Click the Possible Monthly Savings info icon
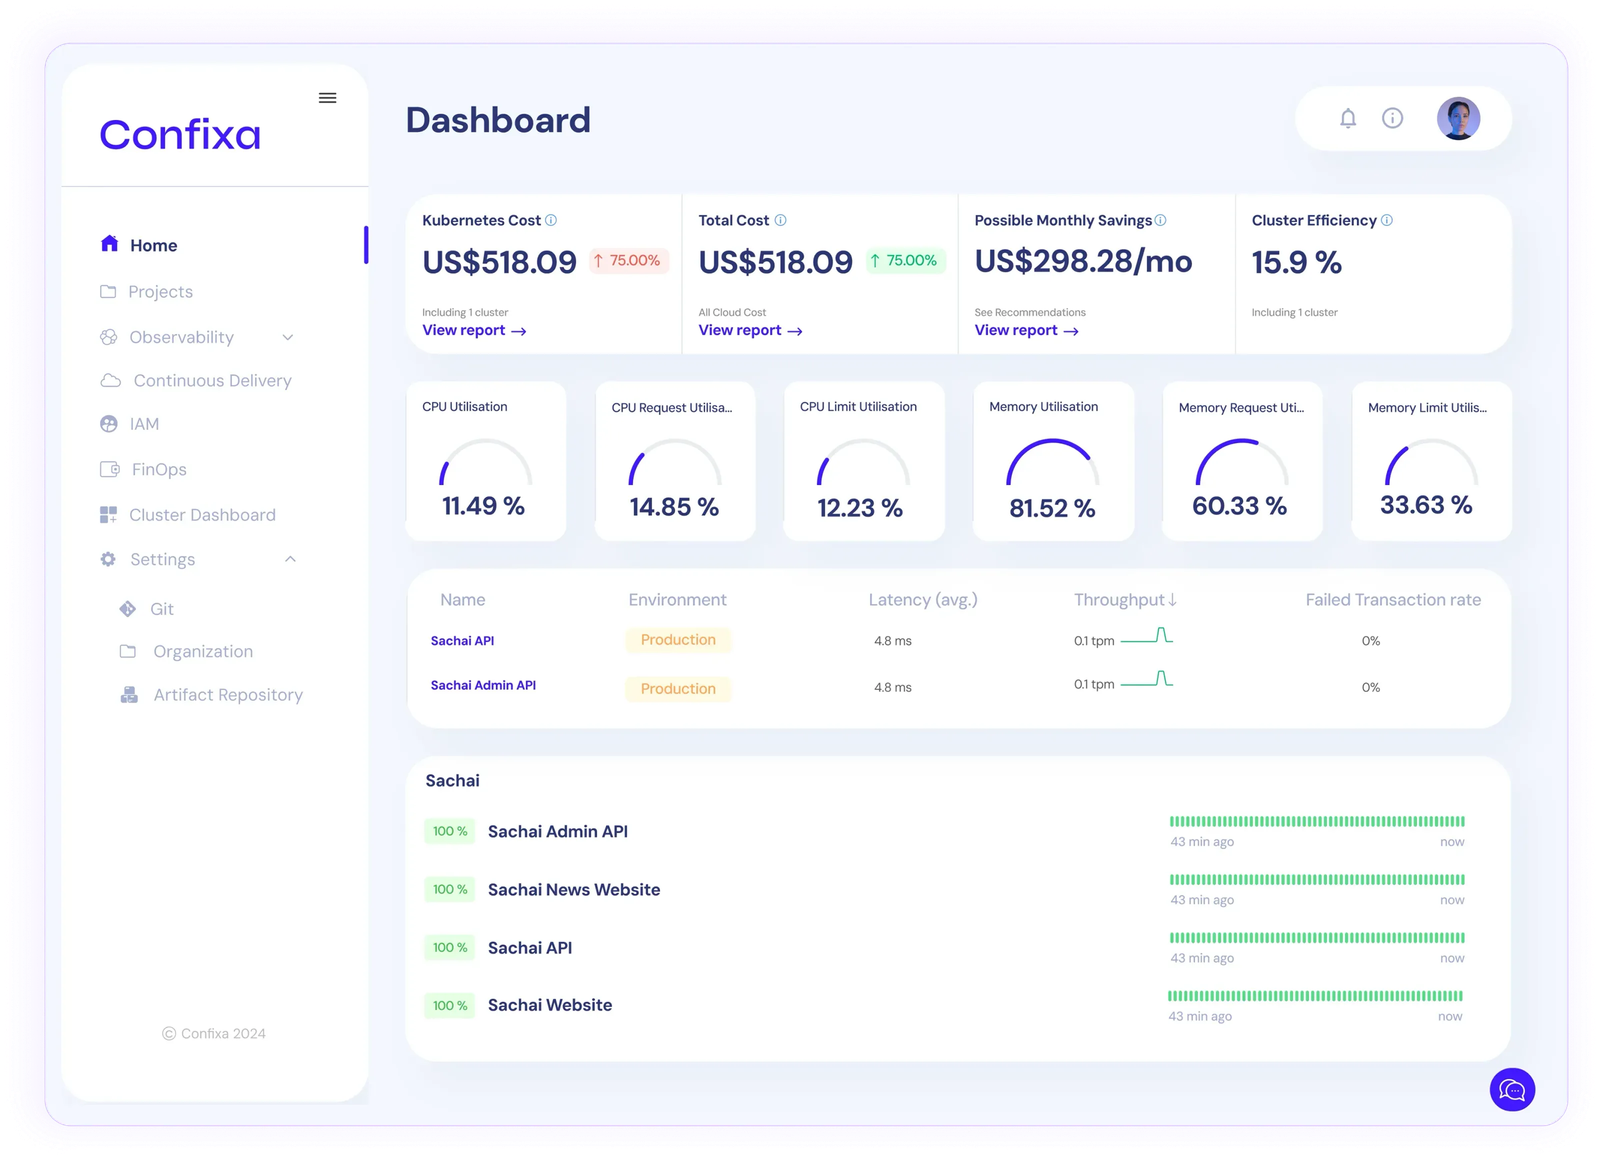The height and width of the screenshot is (1160, 1600). pos(1161,220)
